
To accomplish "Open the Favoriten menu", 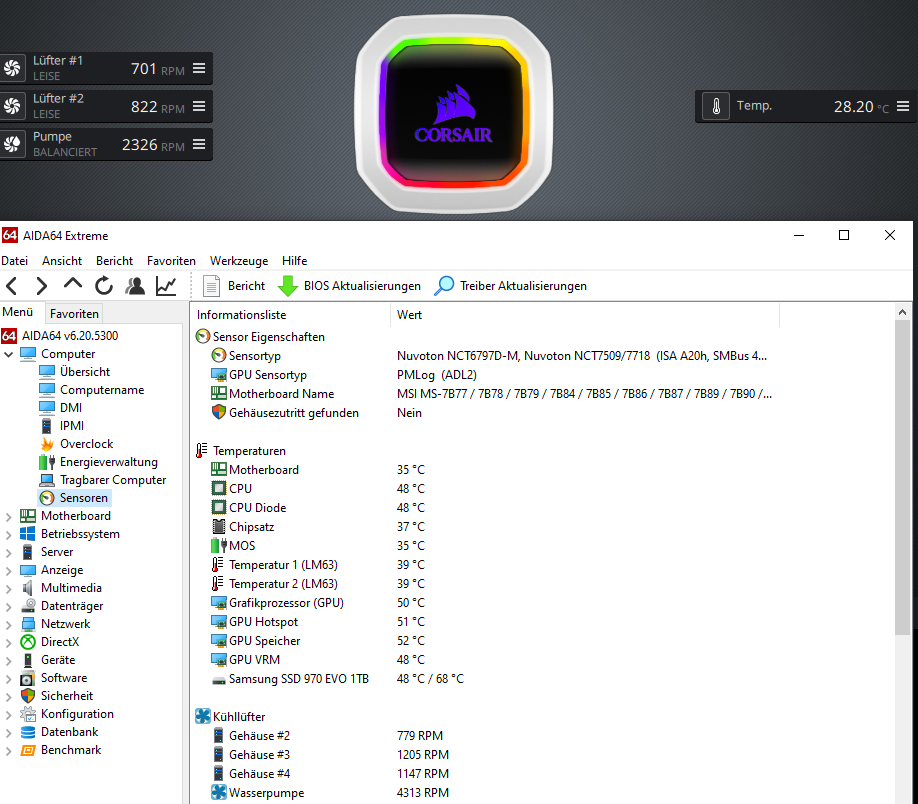I will point(171,261).
